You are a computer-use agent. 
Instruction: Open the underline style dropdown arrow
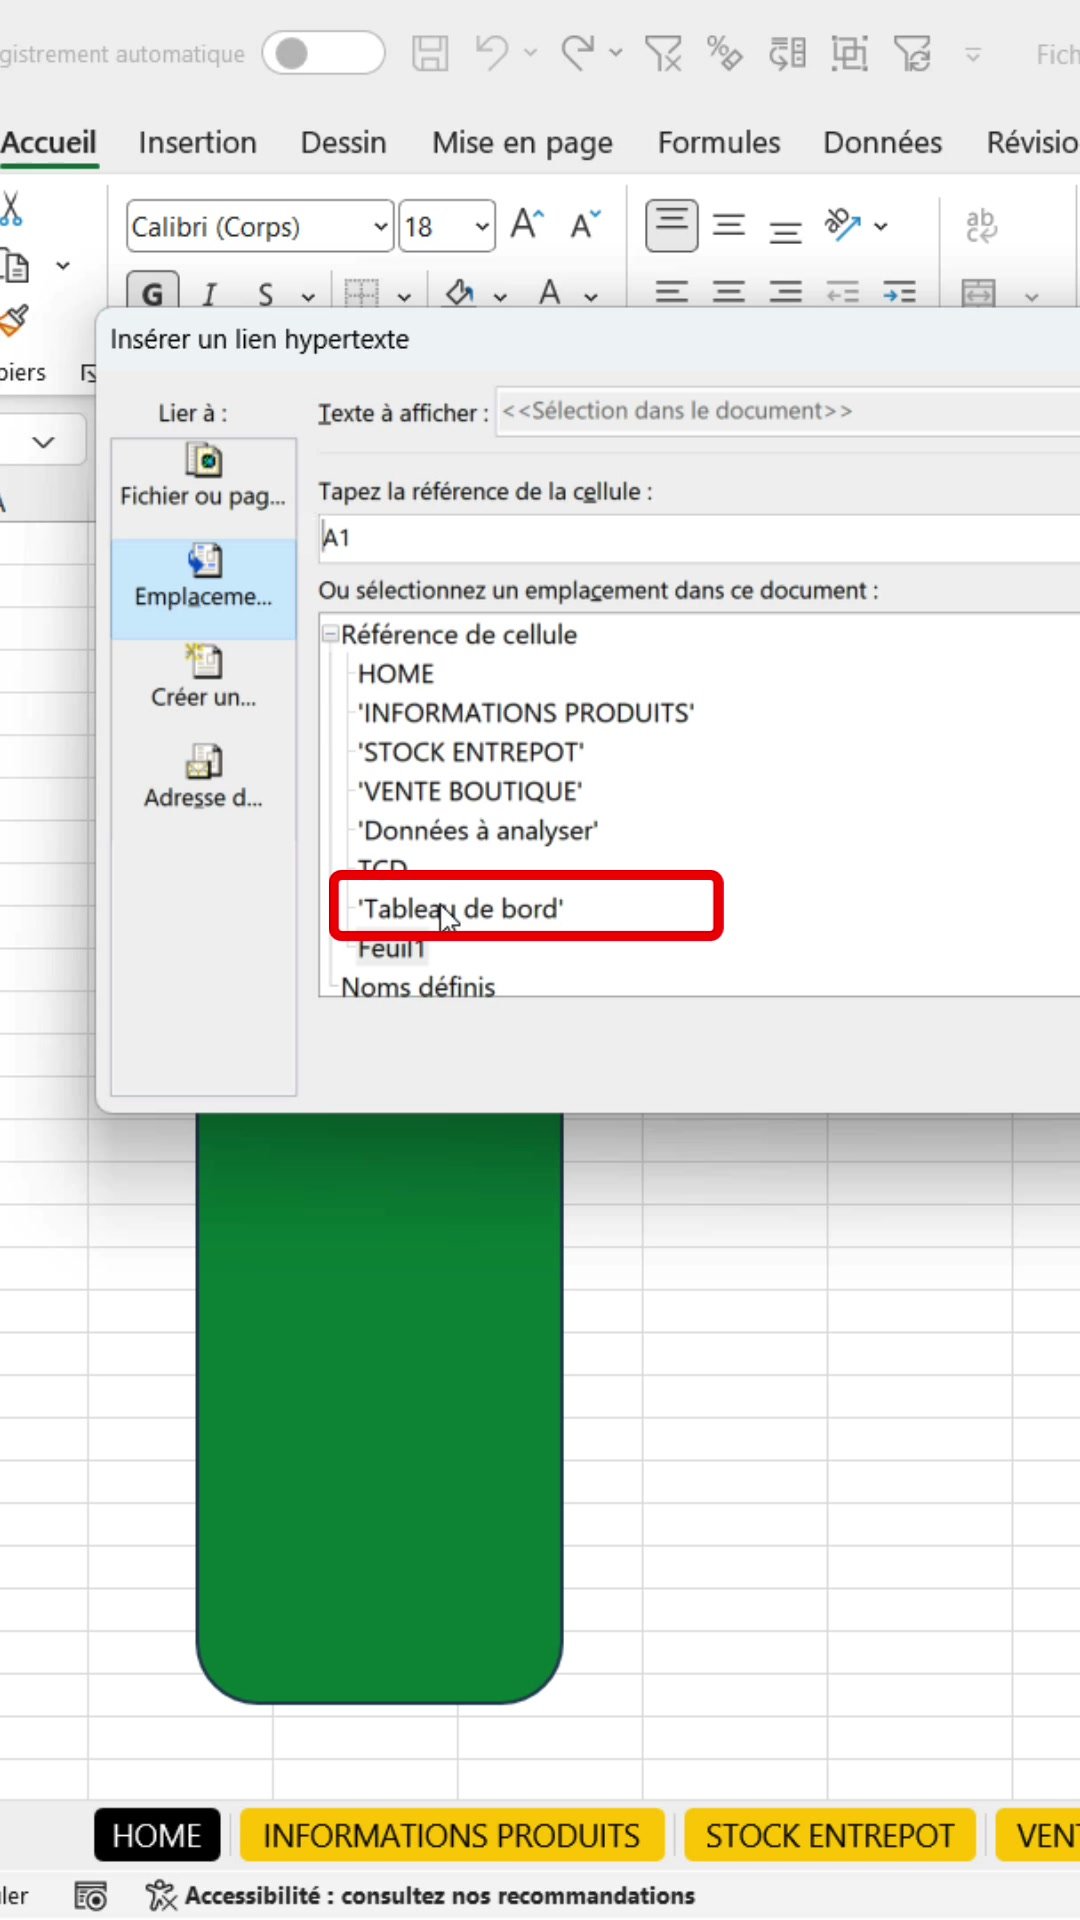308,297
